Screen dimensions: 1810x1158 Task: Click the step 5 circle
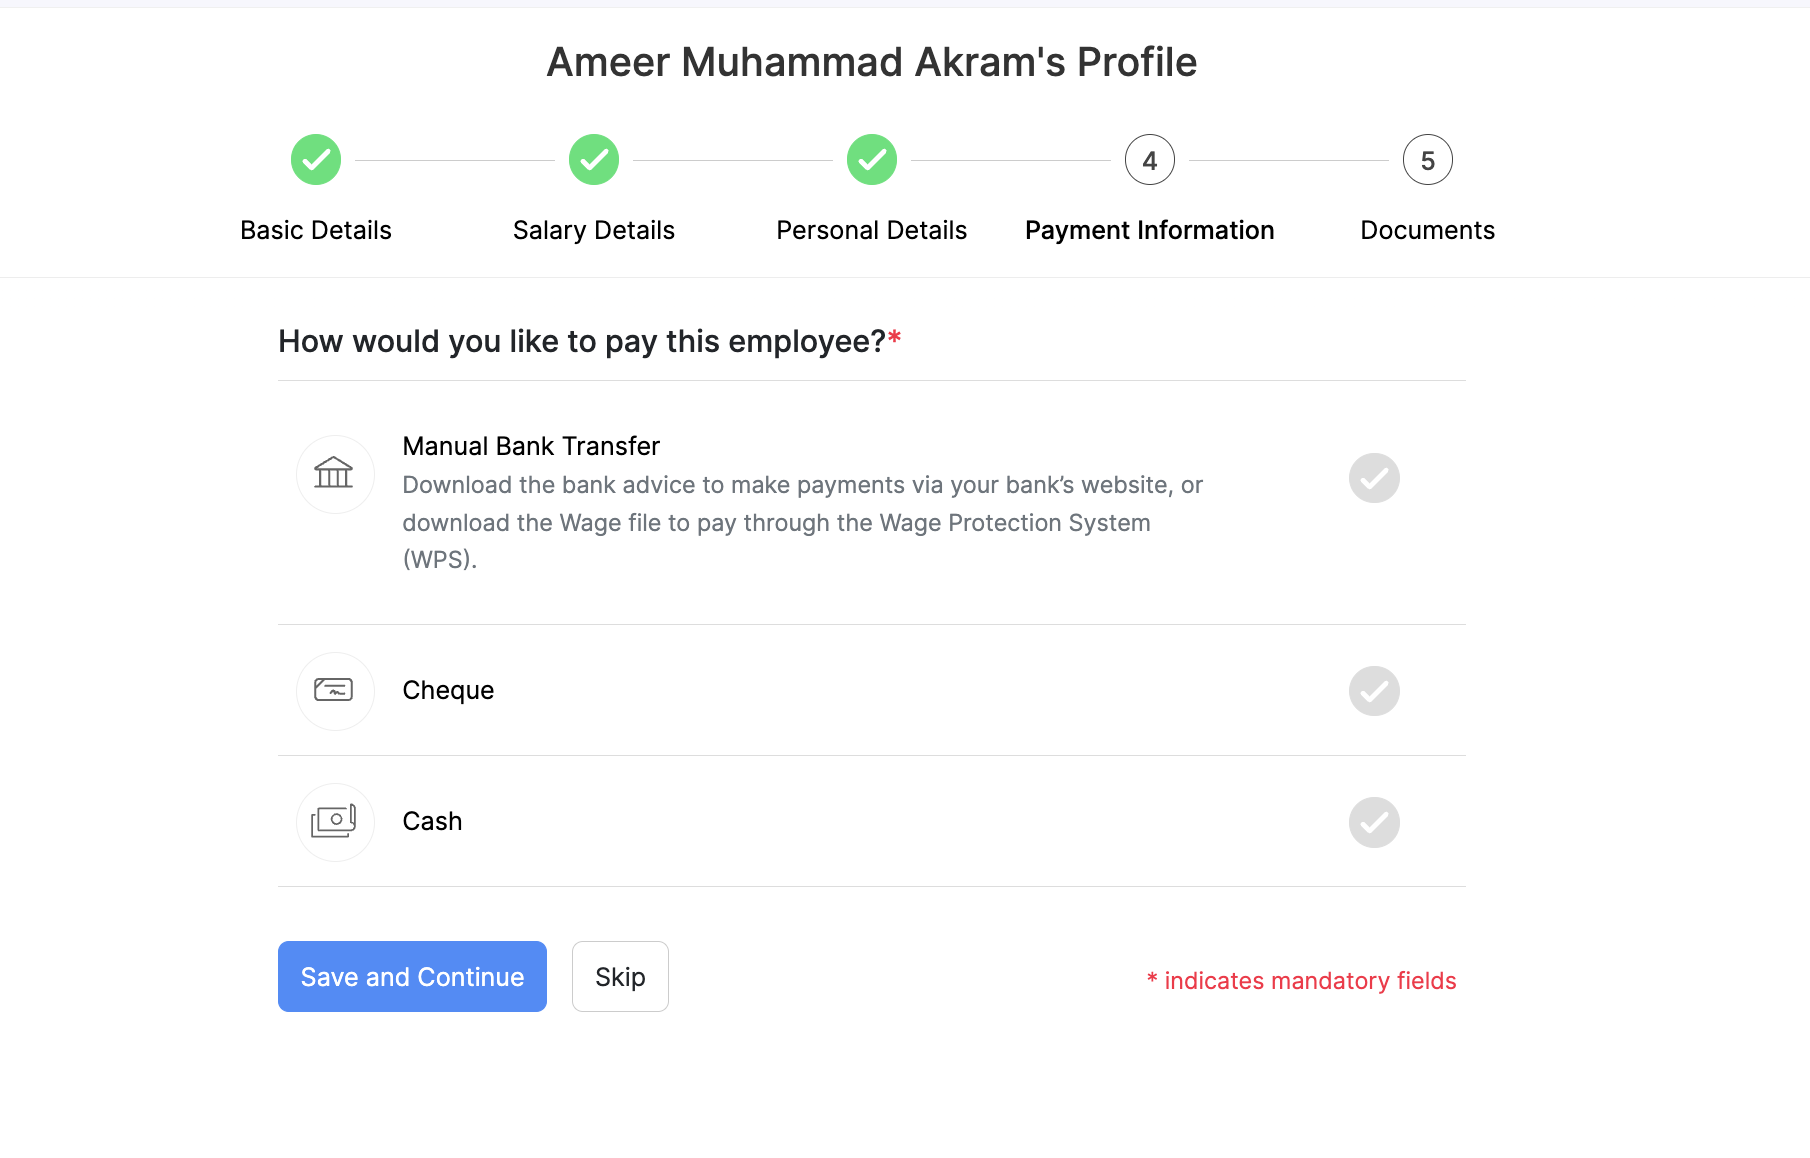pos(1428,160)
